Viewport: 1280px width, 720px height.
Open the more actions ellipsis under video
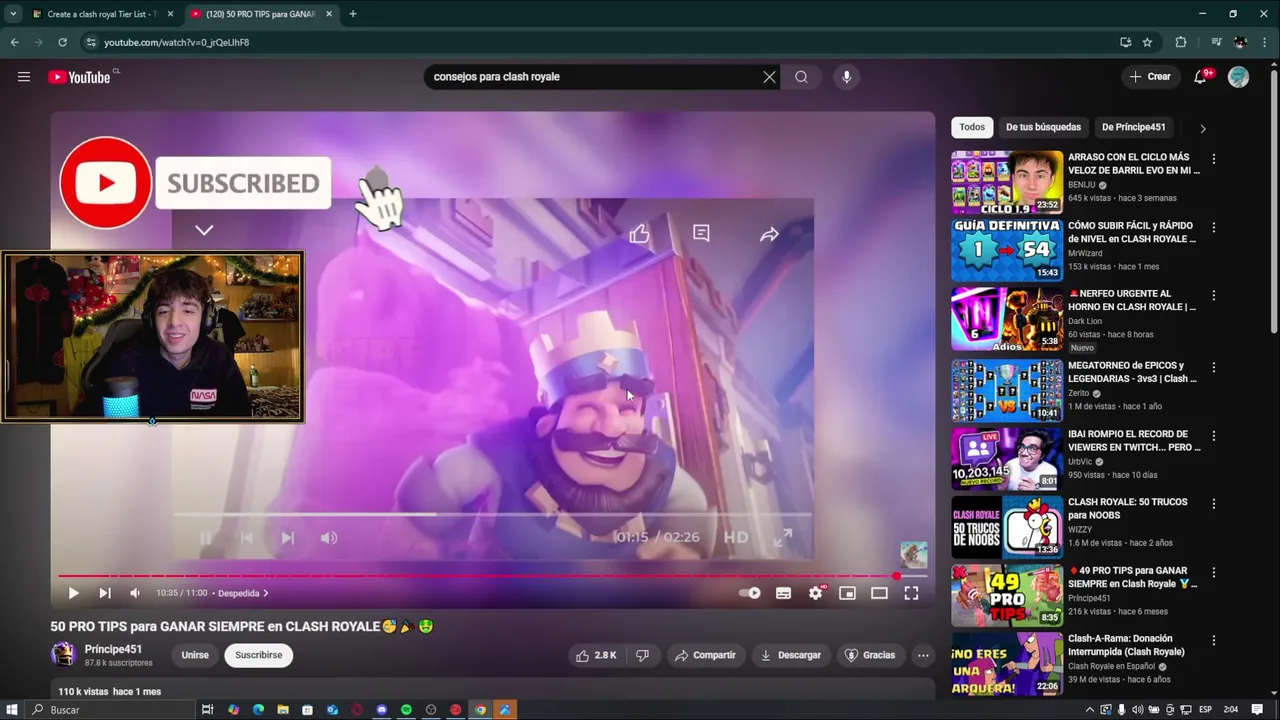(923, 655)
